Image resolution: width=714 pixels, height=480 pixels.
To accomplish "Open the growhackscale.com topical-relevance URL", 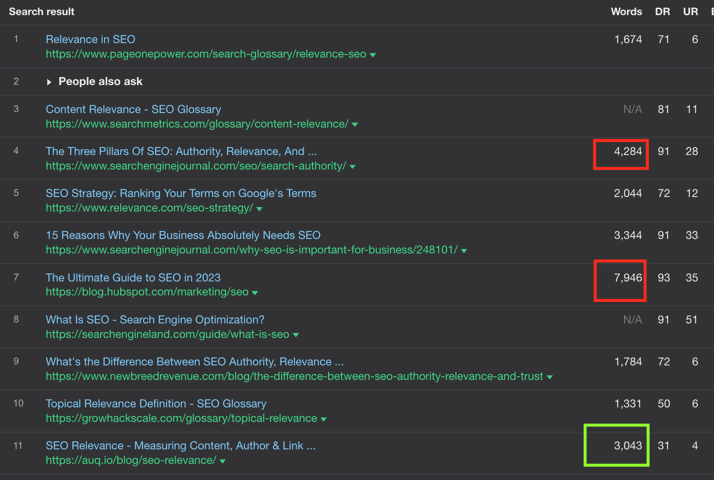I will click(x=181, y=418).
